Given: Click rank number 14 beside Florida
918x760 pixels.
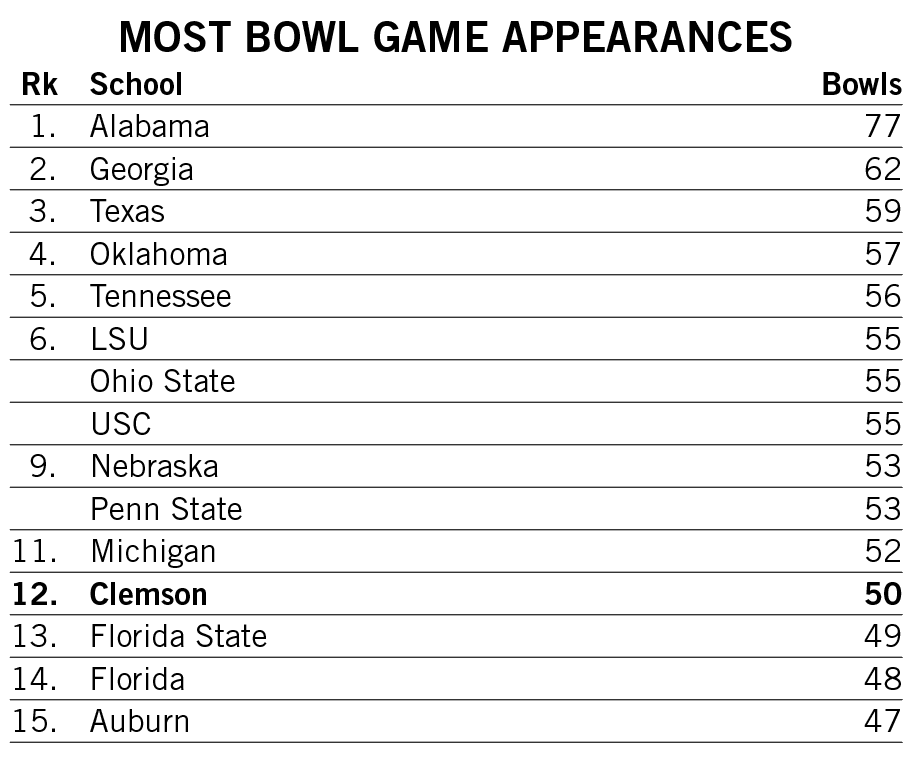Looking at the screenshot, I should pyautogui.click(x=35, y=679).
